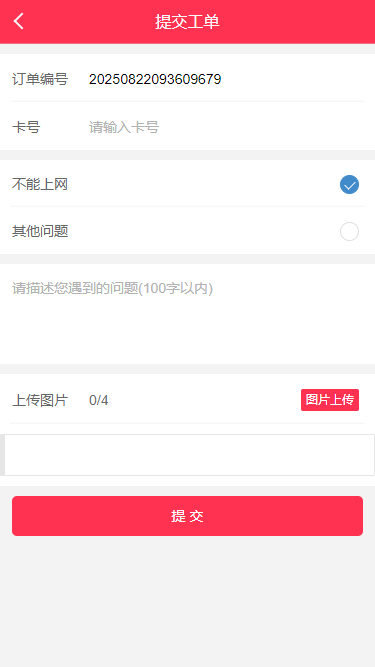This screenshot has height=667, width=375.
Task: Select the order number 20250822093609679
Action: pos(155,79)
